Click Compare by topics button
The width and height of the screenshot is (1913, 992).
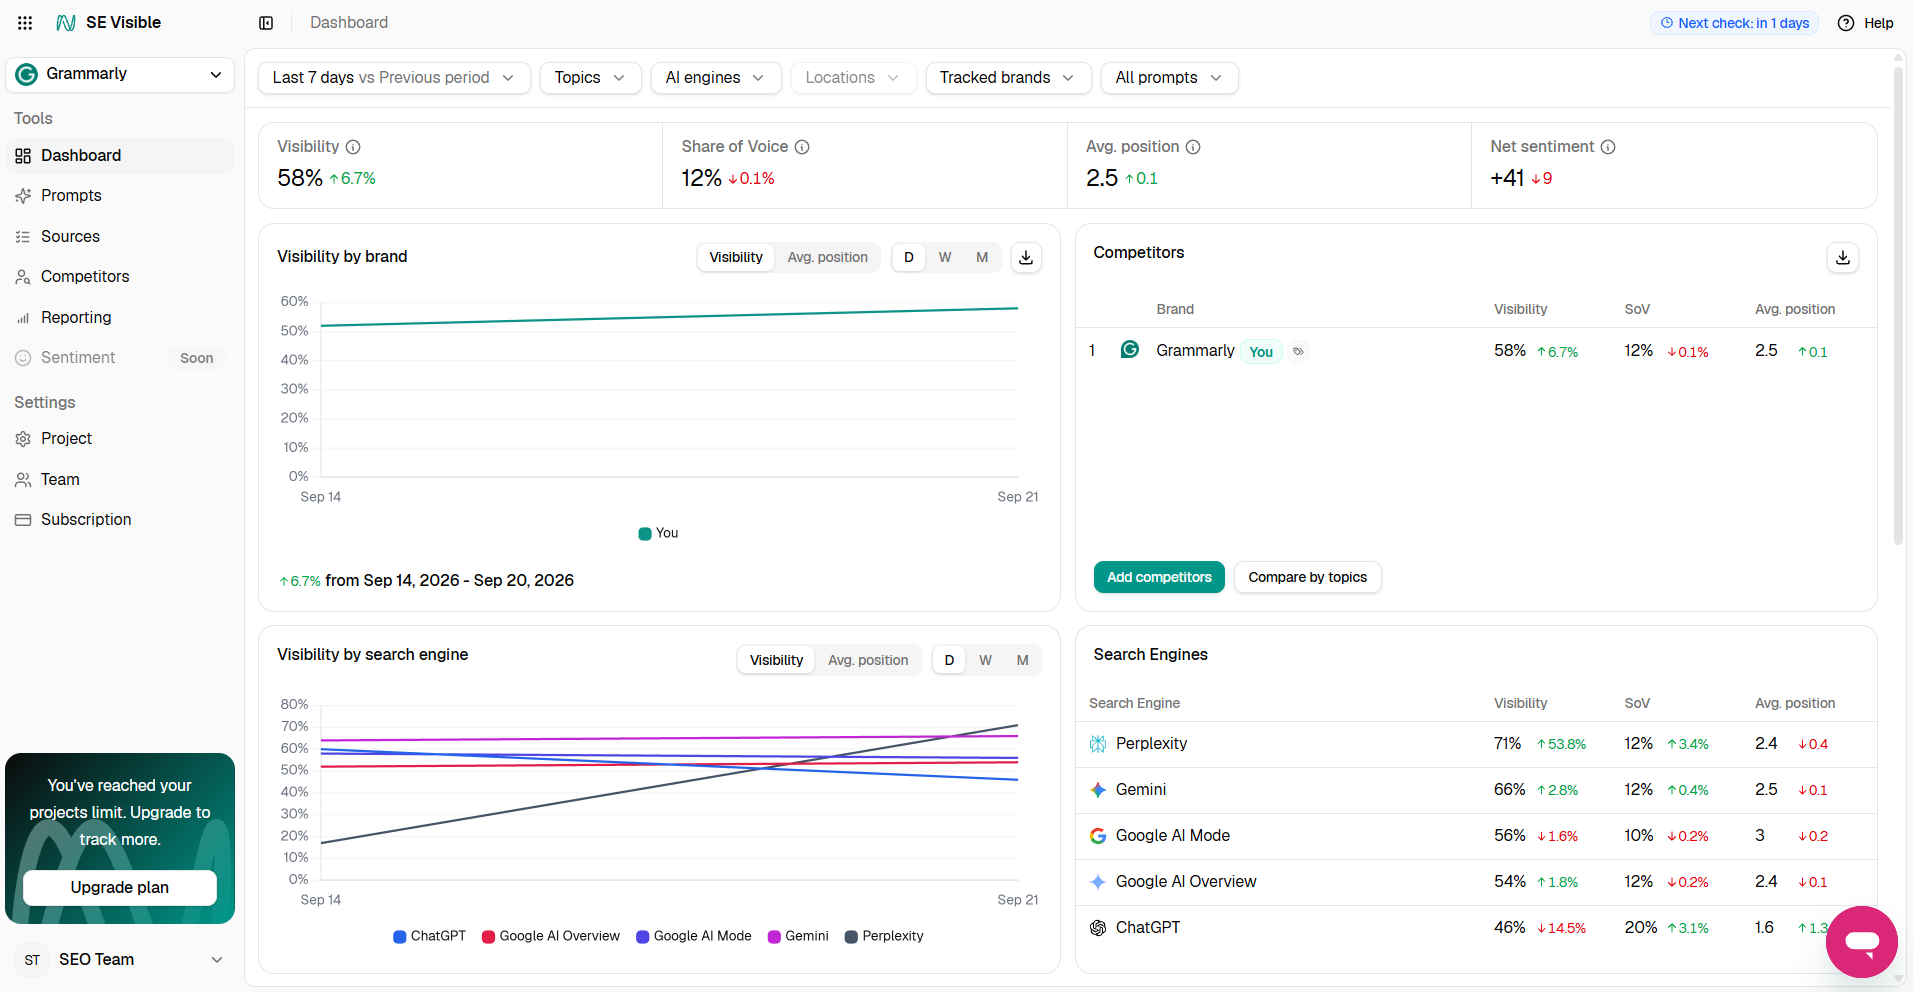point(1307,577)
